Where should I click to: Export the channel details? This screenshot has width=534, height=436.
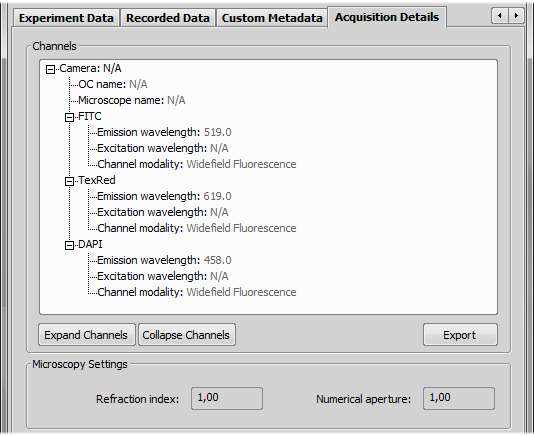point(460,335)
